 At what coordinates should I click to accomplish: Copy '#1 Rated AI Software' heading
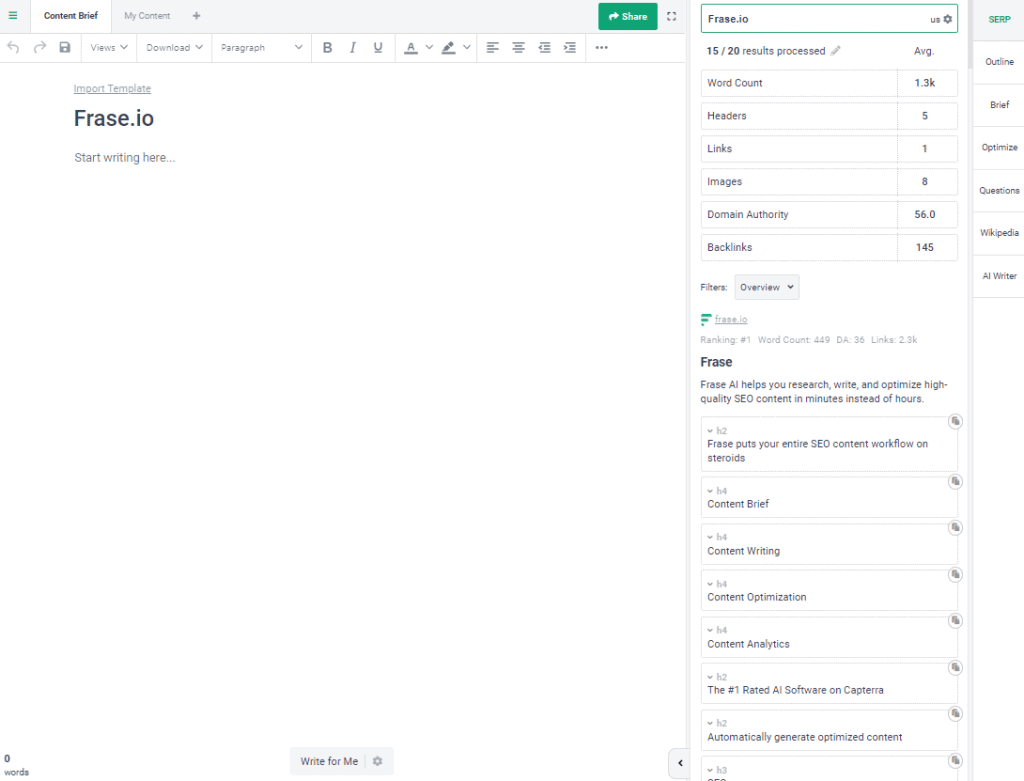coord(955,667)
